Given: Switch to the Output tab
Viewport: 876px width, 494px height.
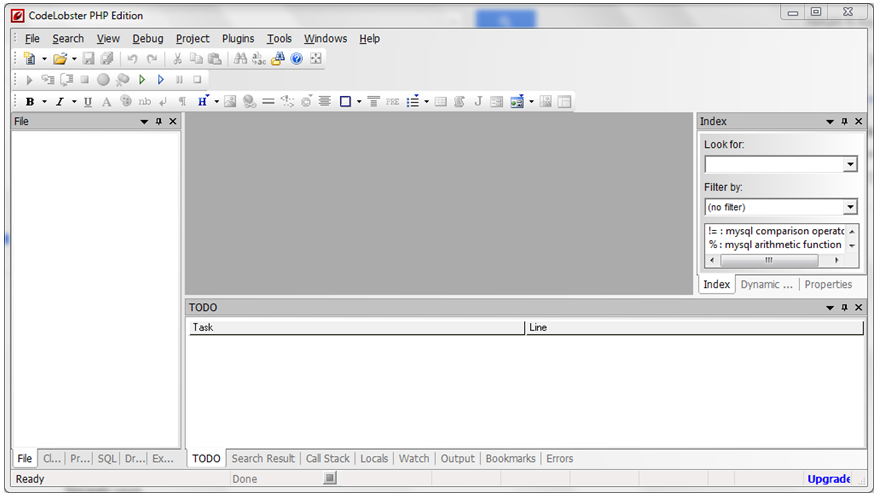Looking at the screenshot, I should tap(458, 459).
